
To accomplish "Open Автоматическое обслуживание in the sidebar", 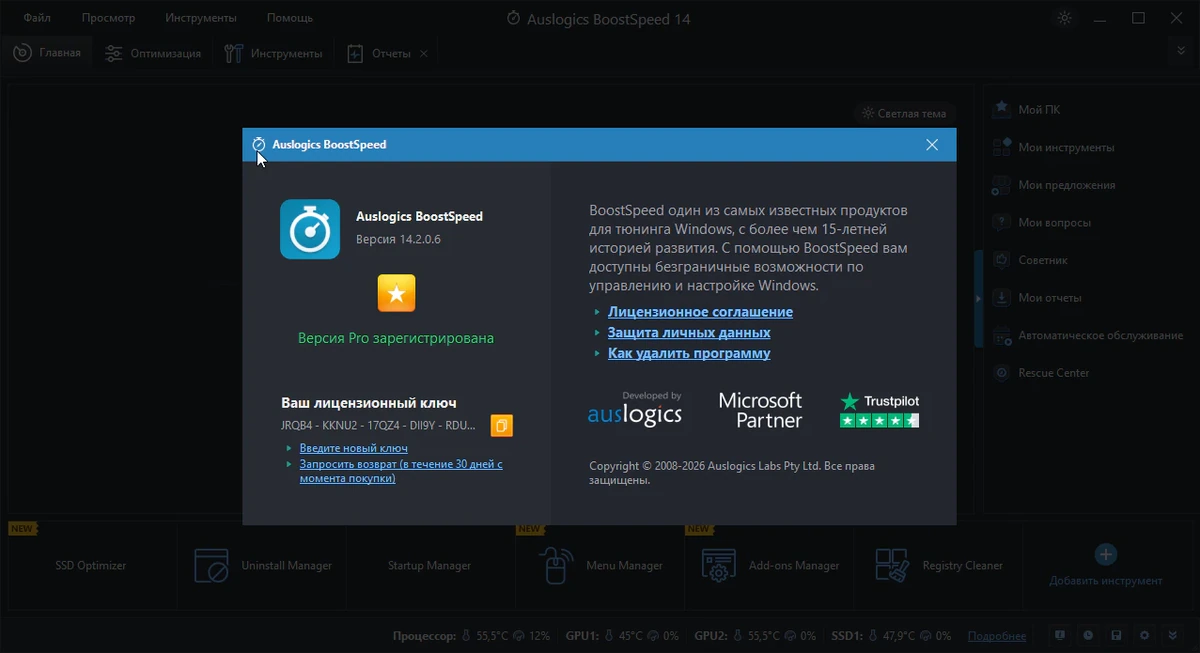I will (x=1088, y=335).
